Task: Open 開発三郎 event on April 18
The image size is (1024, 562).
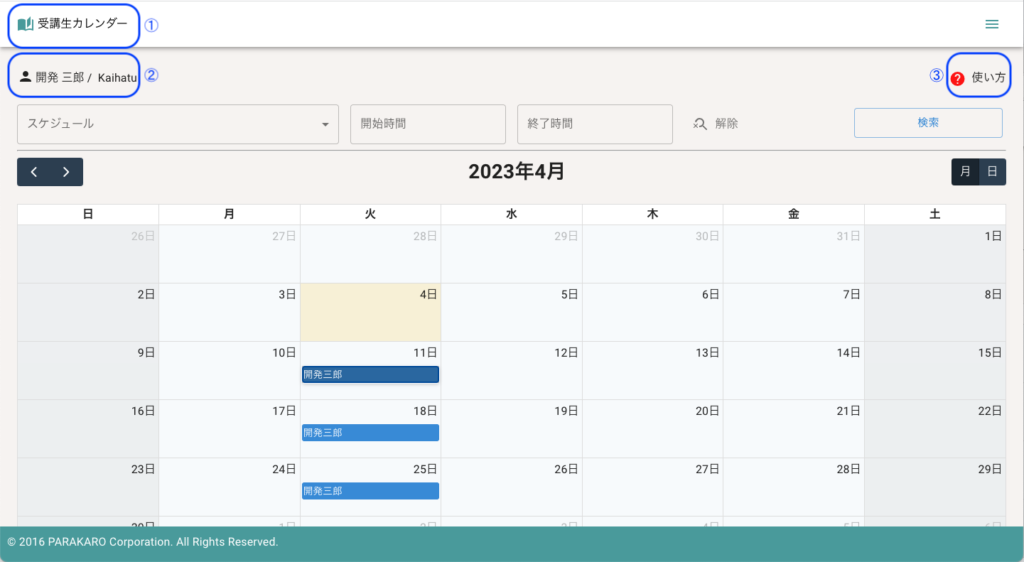Action: [x=370, y=433]
